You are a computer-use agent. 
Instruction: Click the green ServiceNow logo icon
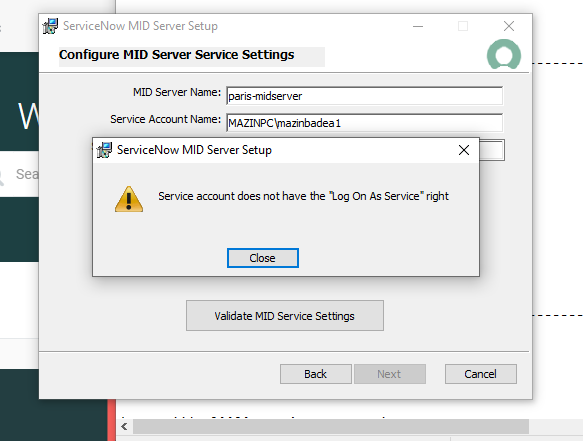click(504, 54)
